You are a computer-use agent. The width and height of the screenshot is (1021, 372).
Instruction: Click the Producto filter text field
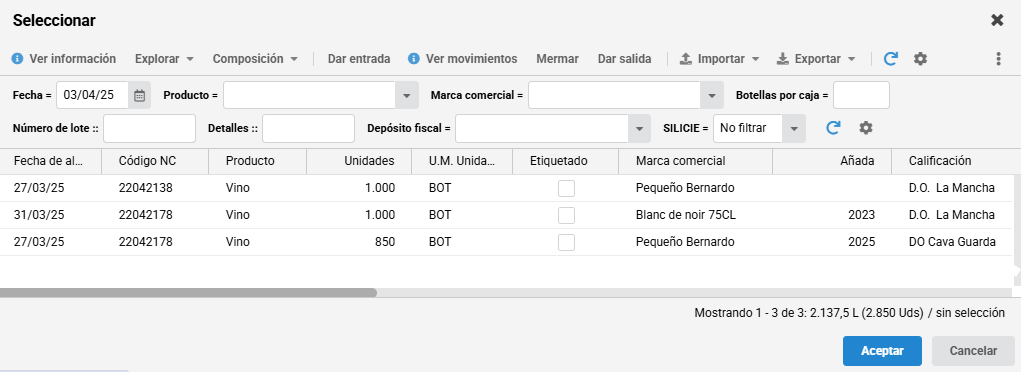[309, 95]
